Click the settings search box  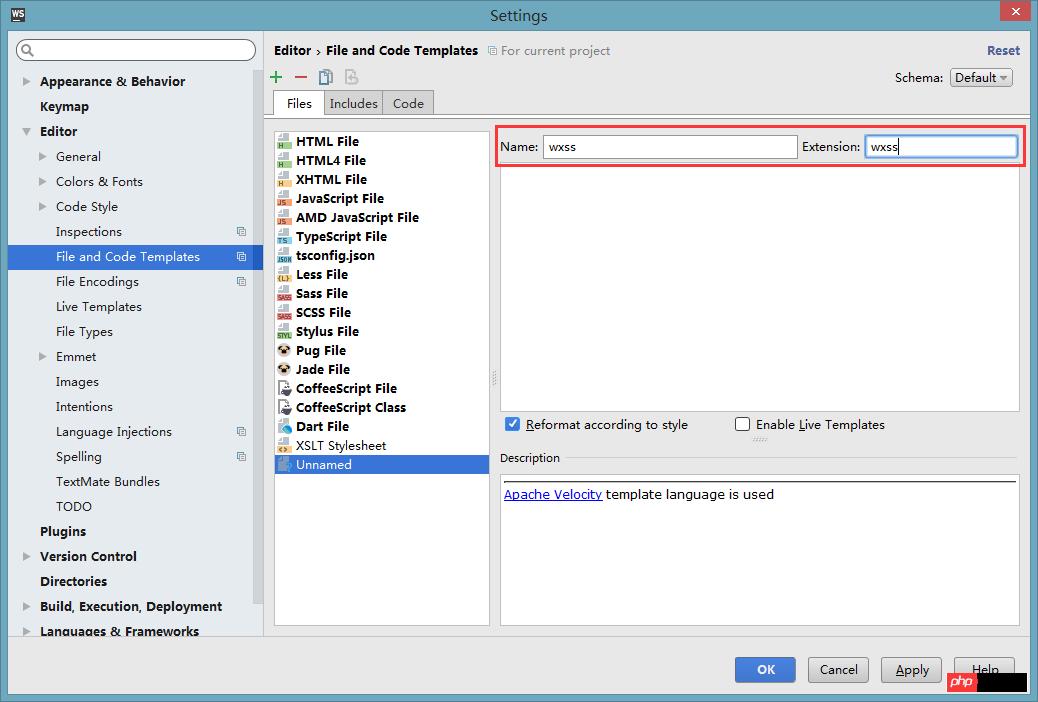click(x=137, y=50)
